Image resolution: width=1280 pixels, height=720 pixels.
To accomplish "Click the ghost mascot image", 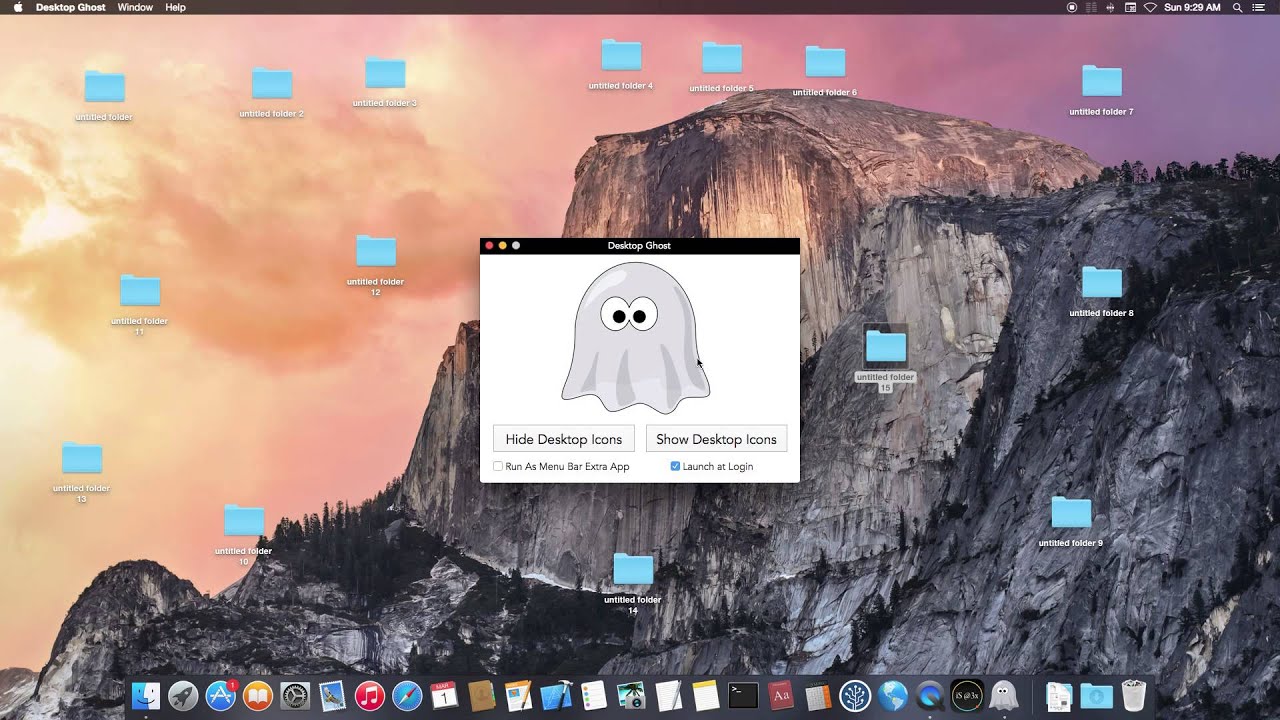I will pyautogui.click(x=635, y=337).
